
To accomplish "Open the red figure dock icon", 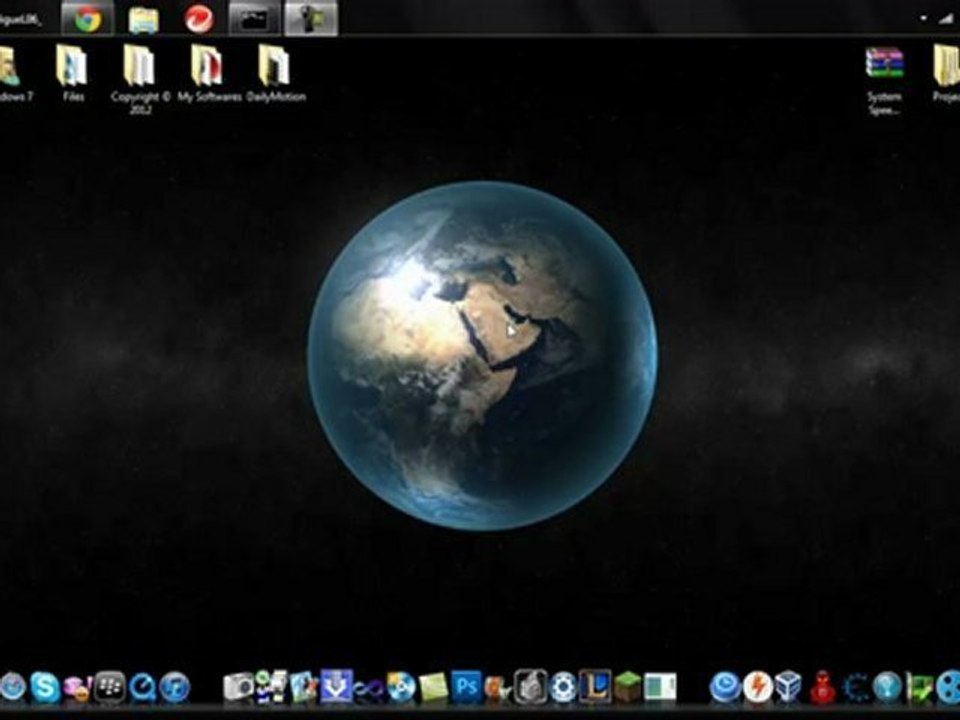I will [822, 687].
